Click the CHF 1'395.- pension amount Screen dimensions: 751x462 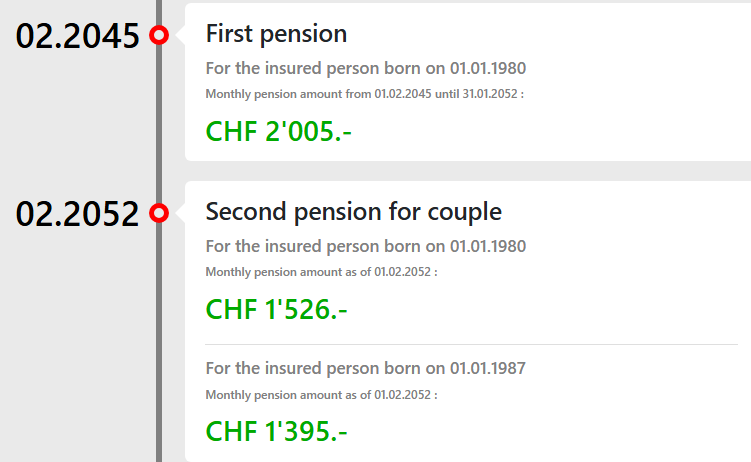[276, 431]
